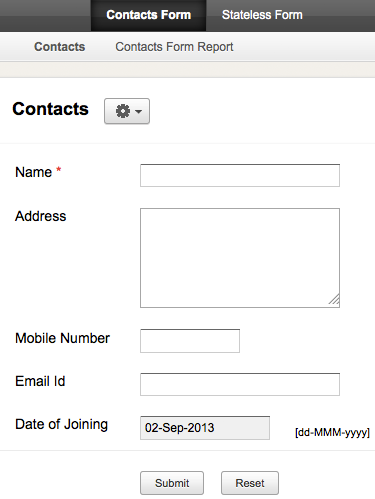Click the Date of Joining label
The image size is (375, 499).
(x=61, y=424)
